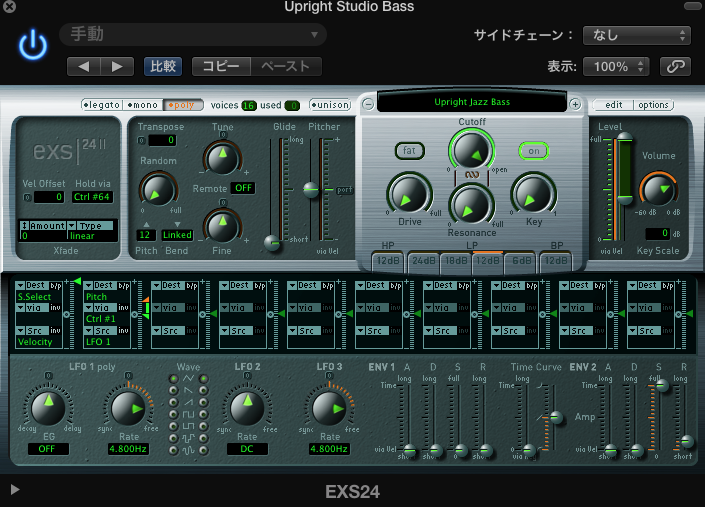The image size is (705, 507).
Task: Toggle the filter on button
Action: (x=534, y=151)
